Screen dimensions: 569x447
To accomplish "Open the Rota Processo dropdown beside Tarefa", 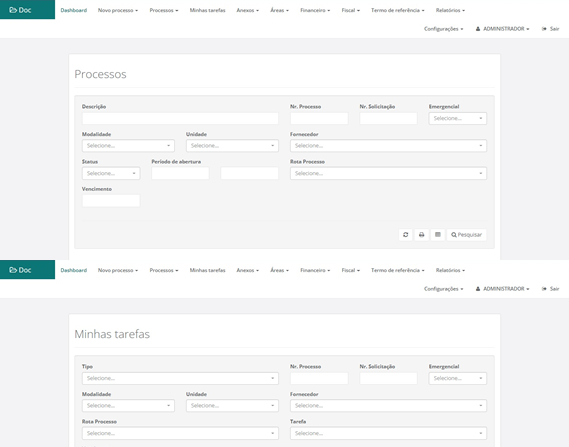I will tap(180, 433).
